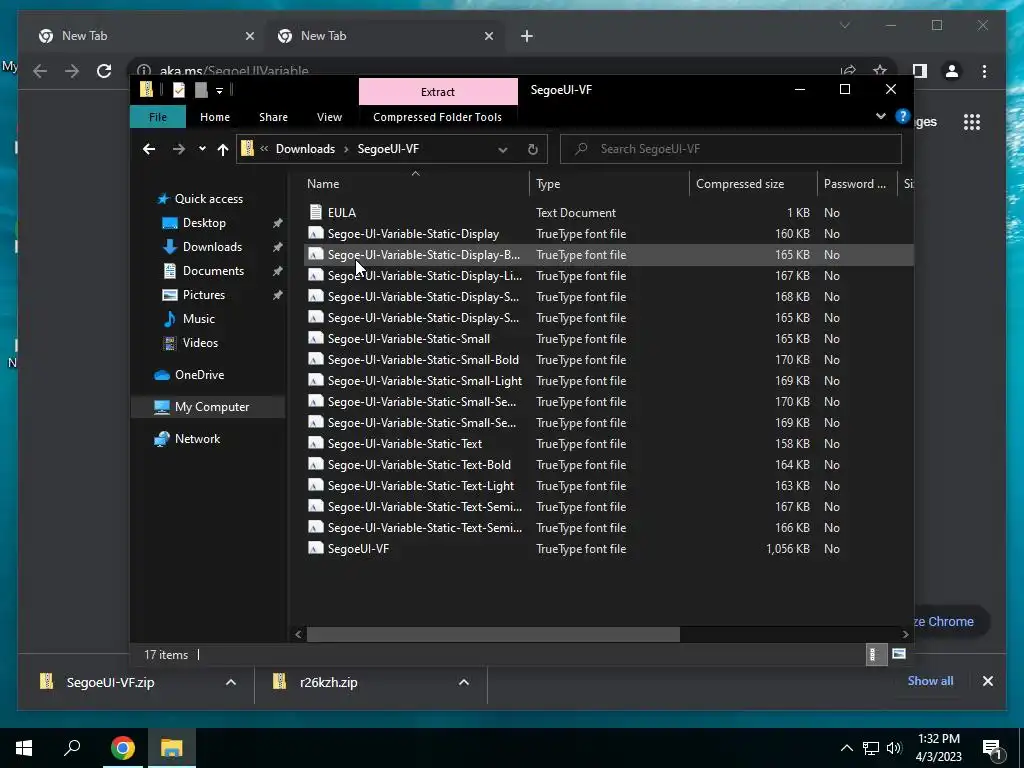
Task: Click SegoeUI-VF in the address breadcrumb
Action: pos(388,149)
